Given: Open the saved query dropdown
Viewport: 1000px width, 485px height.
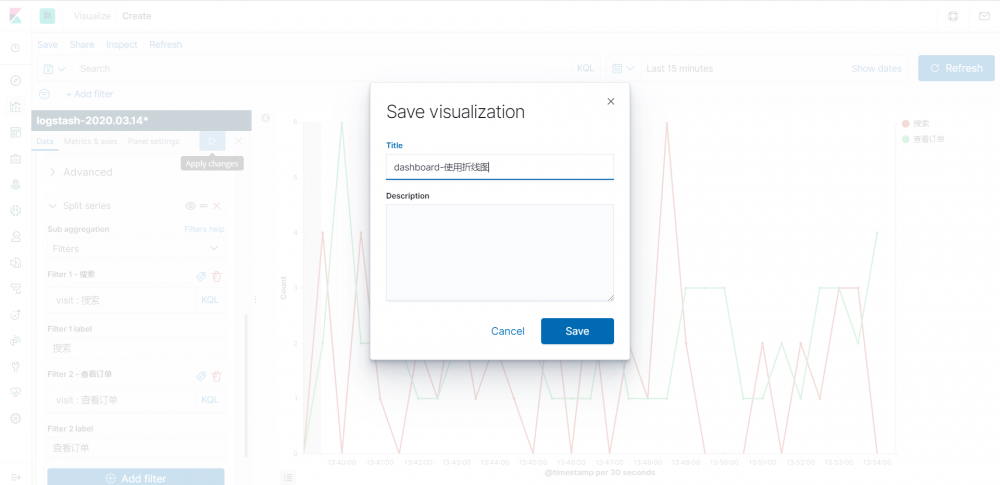Looking at the screenshot, I should coord(54,68).
